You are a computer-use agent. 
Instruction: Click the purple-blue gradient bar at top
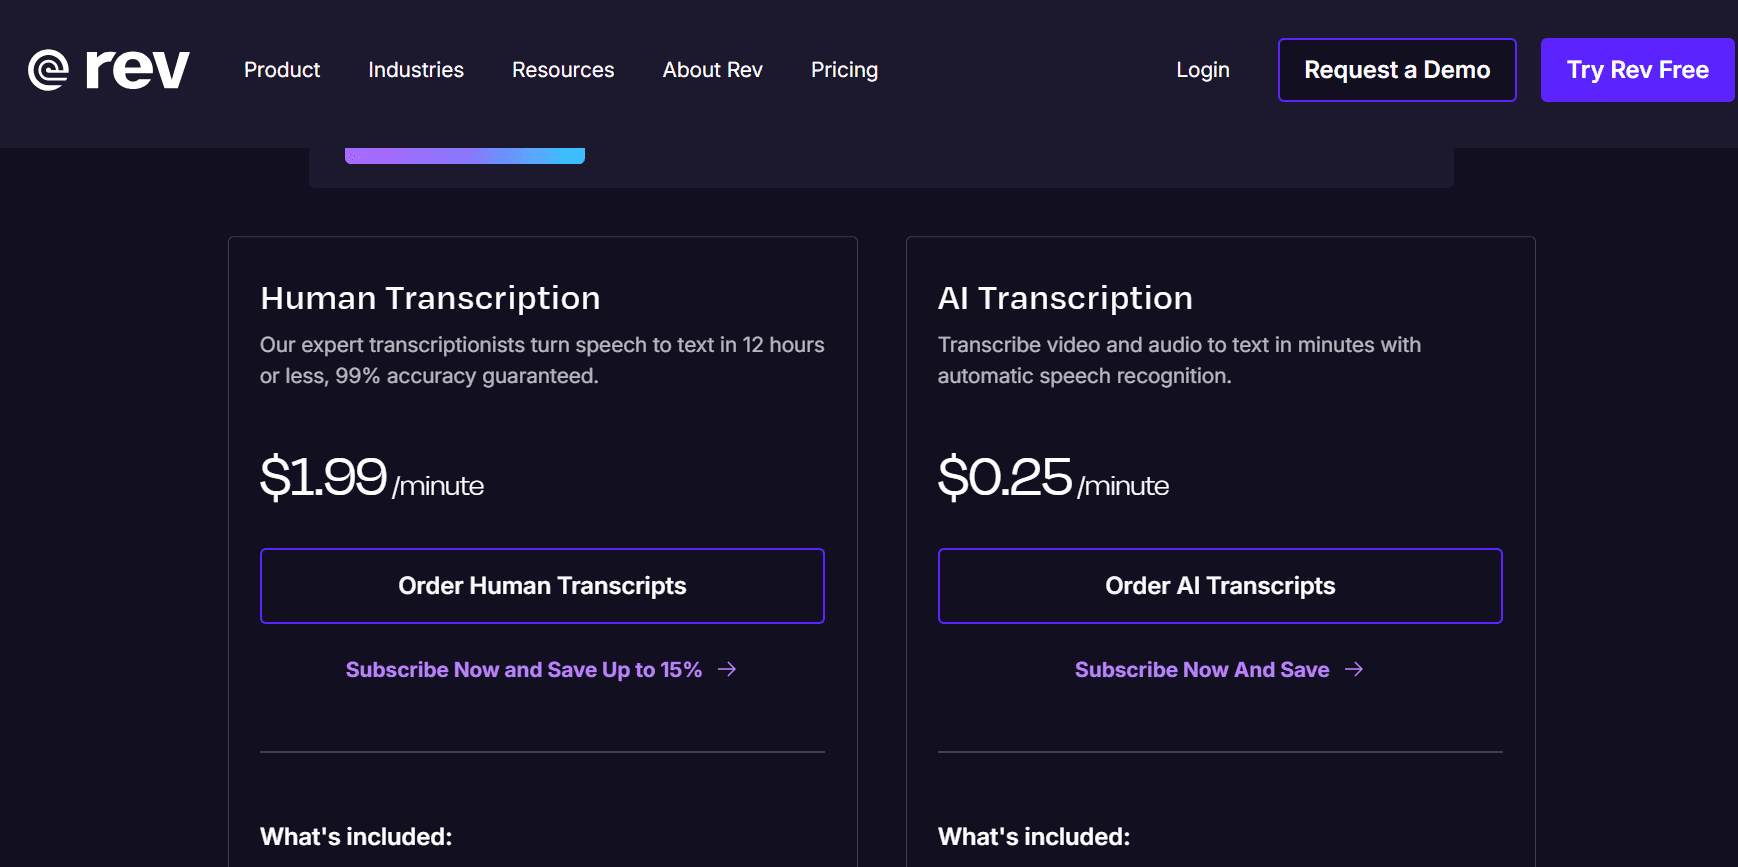[465, 156]
